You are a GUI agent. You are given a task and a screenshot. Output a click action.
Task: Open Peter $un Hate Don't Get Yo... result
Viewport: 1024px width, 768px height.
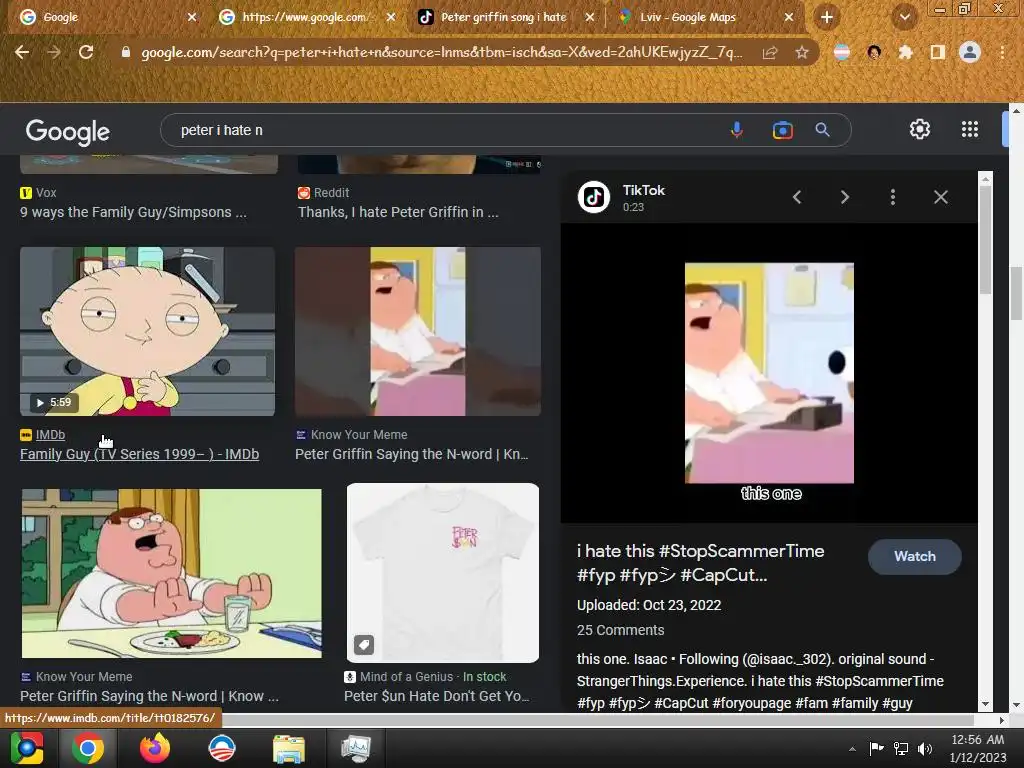tap(436, 696)
